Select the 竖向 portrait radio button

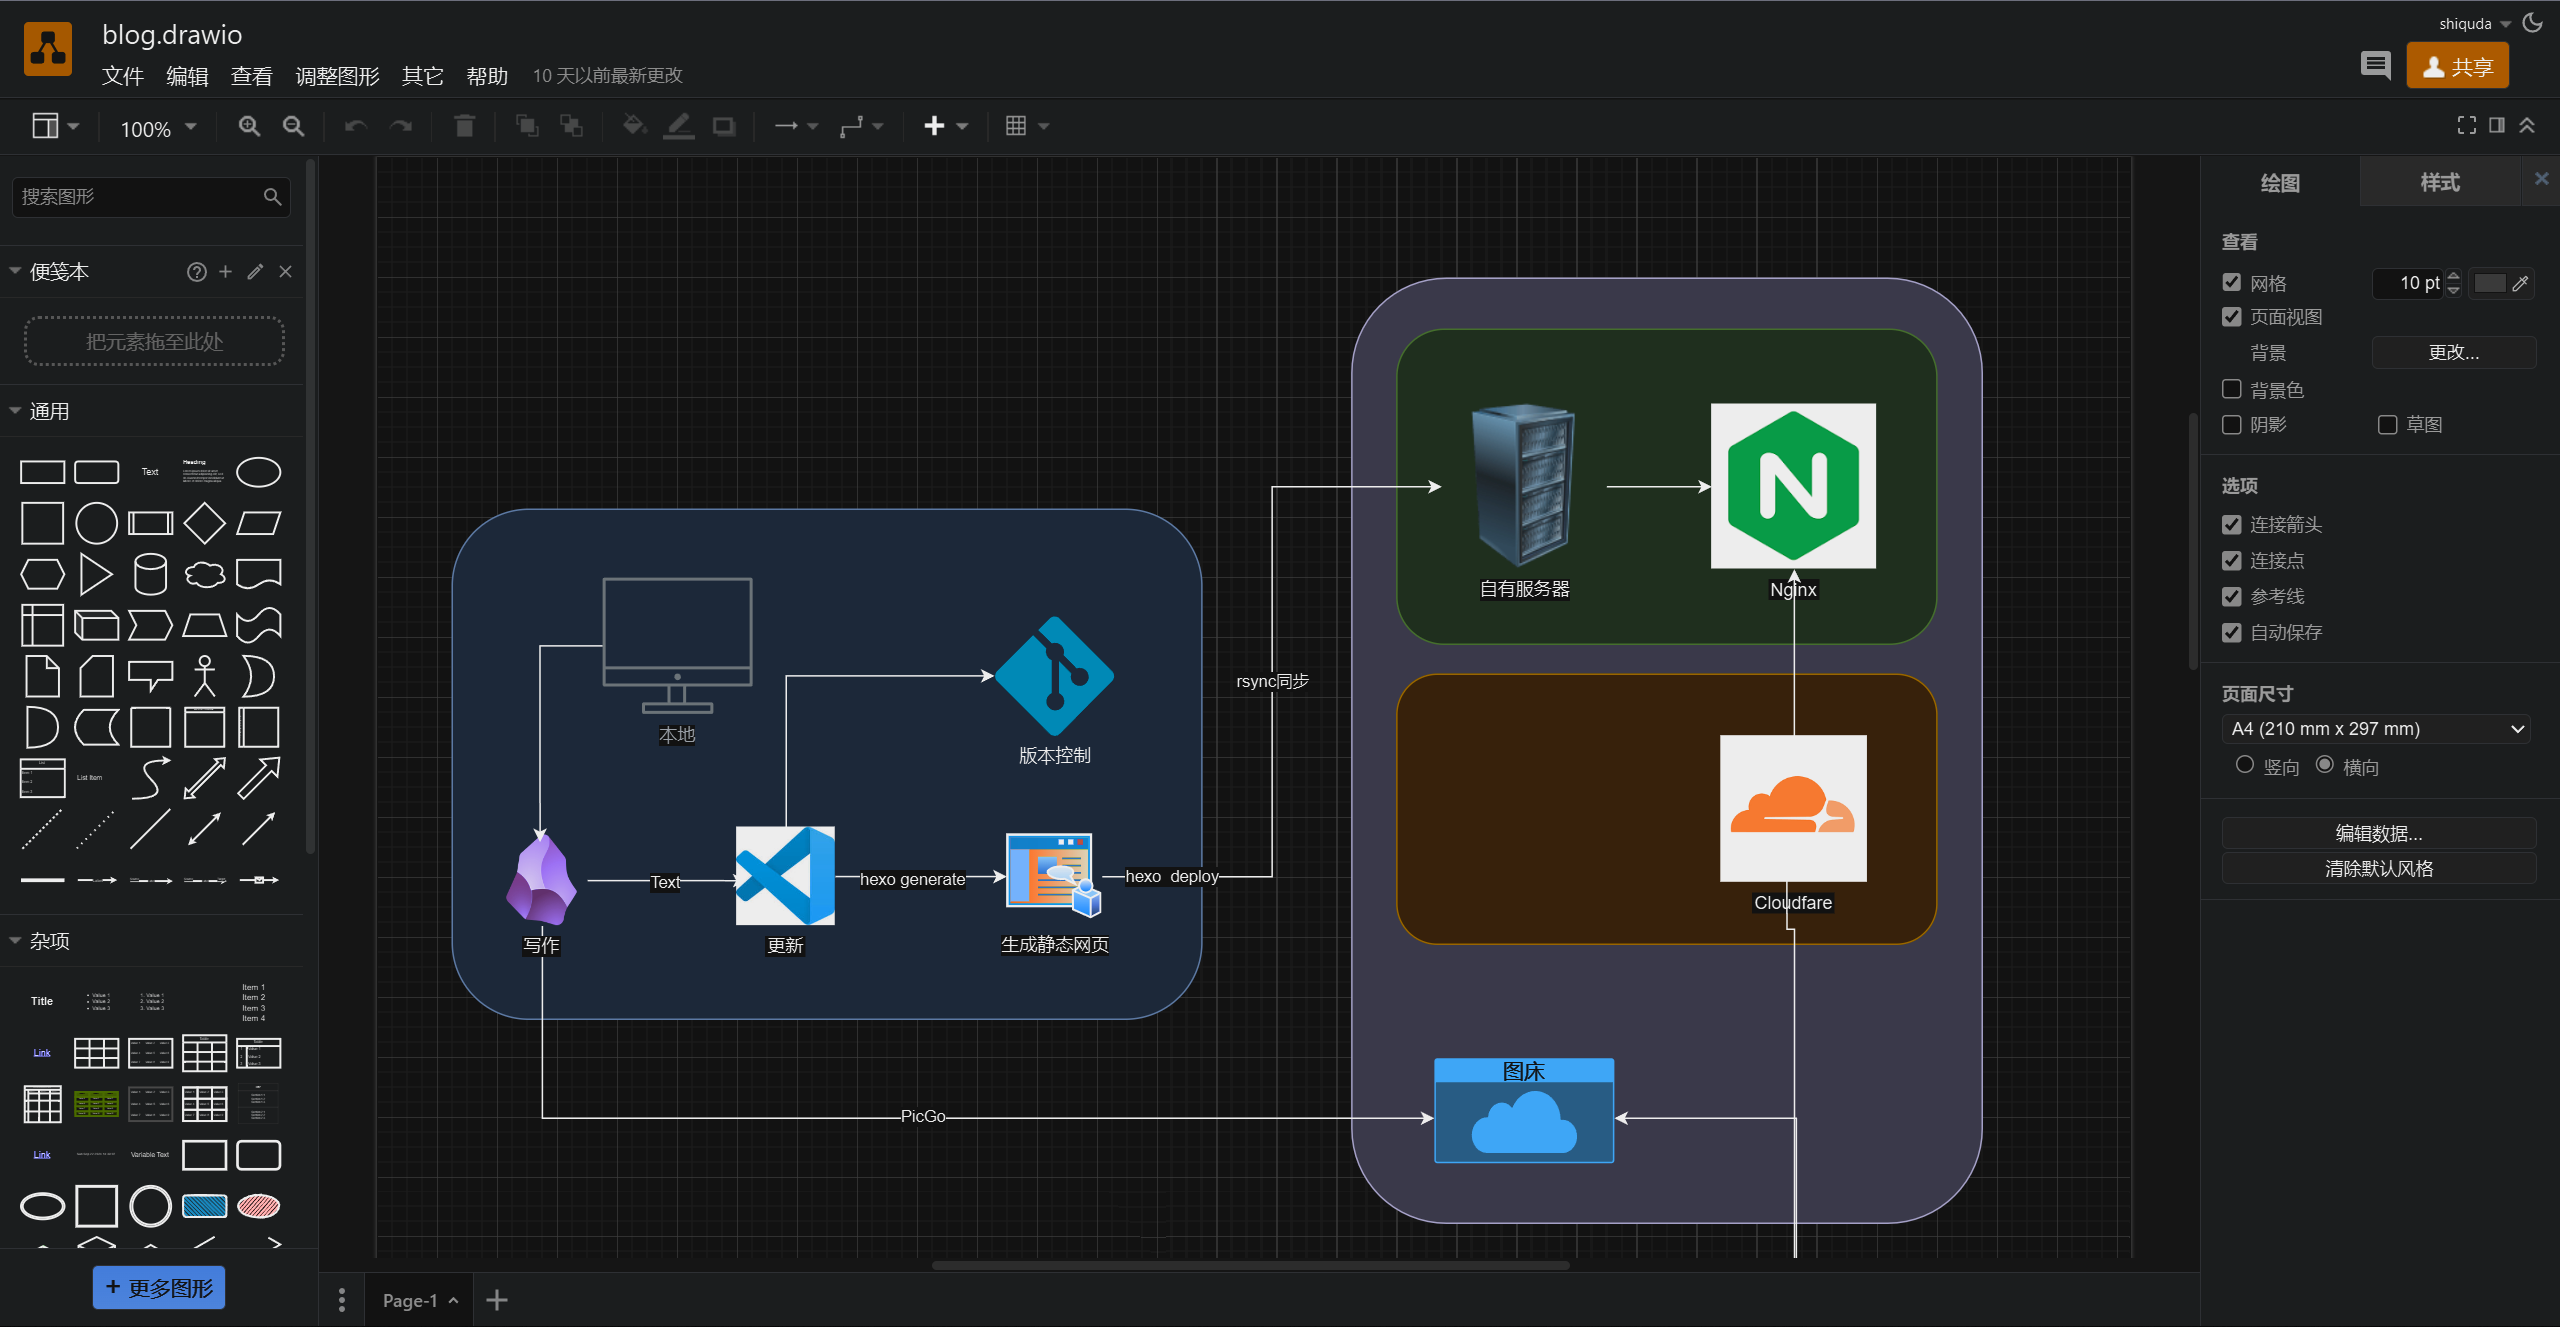[2245, 765]
